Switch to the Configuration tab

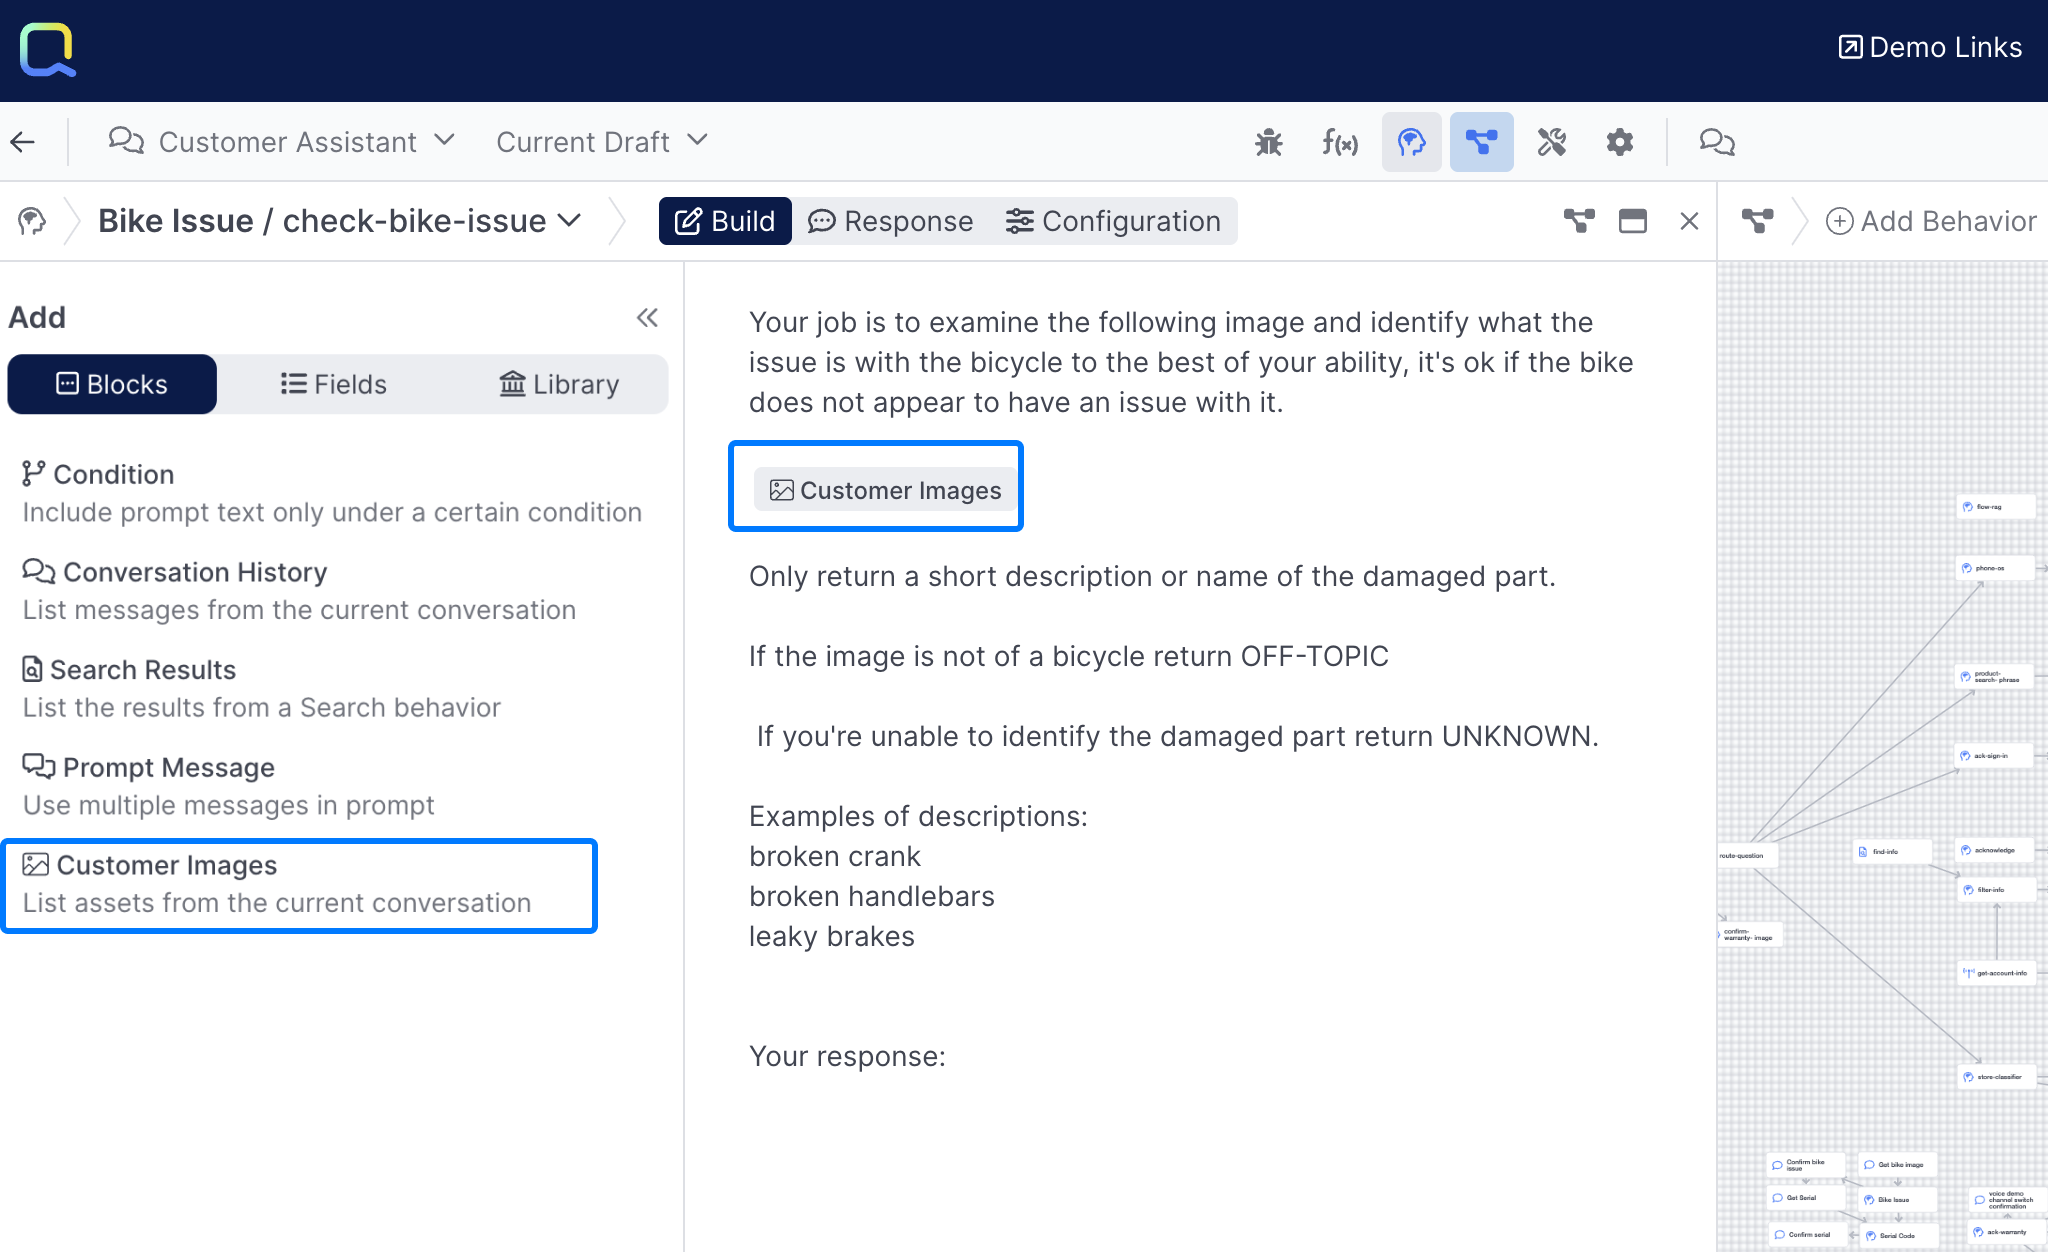(x=1113, y=221)
